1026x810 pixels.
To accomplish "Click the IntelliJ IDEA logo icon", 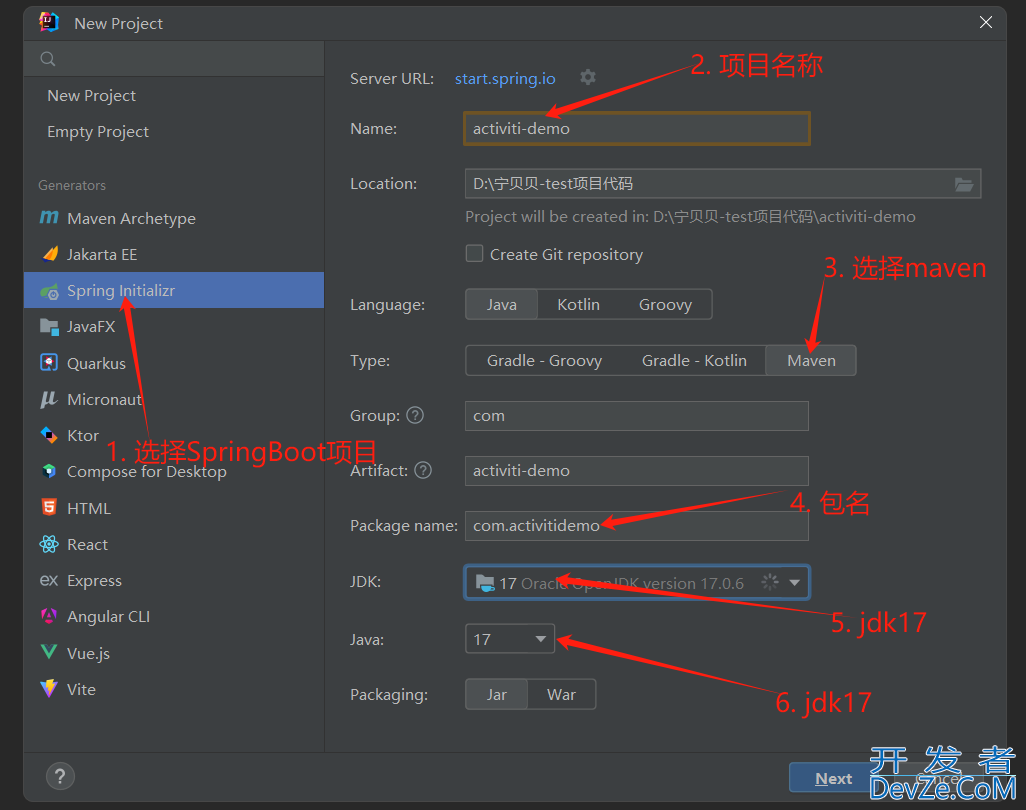I will point(49,22).
